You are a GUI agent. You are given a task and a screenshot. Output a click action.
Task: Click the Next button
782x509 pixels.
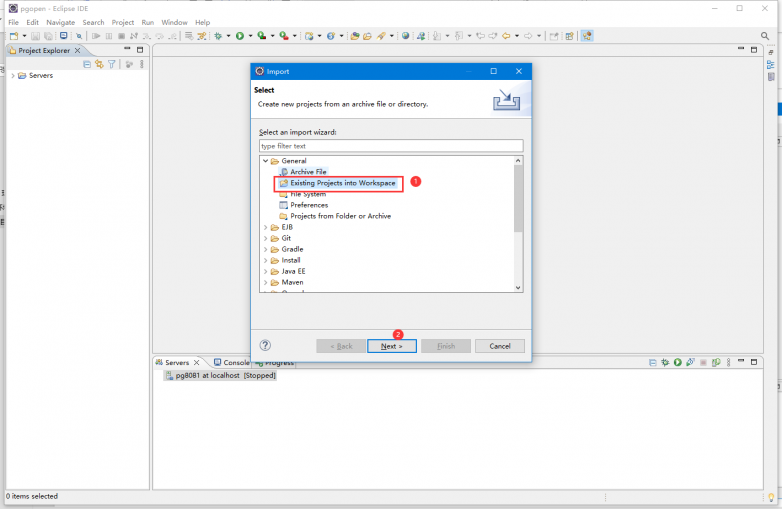[x=391, y=346]
